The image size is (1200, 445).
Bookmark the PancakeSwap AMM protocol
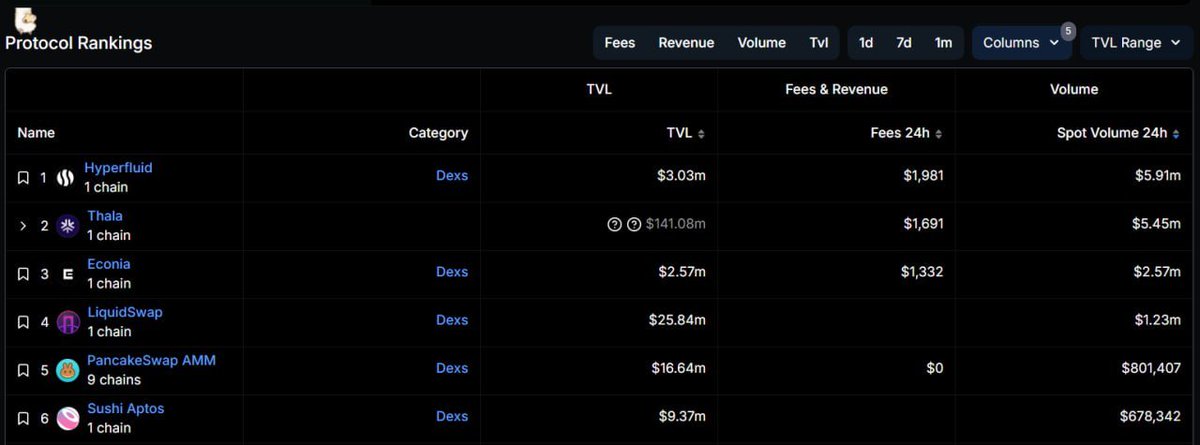pos(23,370)
